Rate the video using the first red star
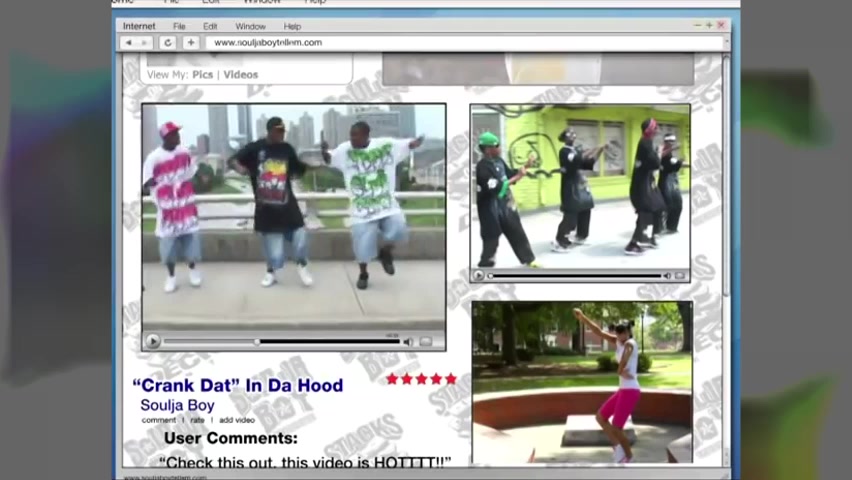The image size is (852, 480). pyautogui.click(x=392, y=379)
